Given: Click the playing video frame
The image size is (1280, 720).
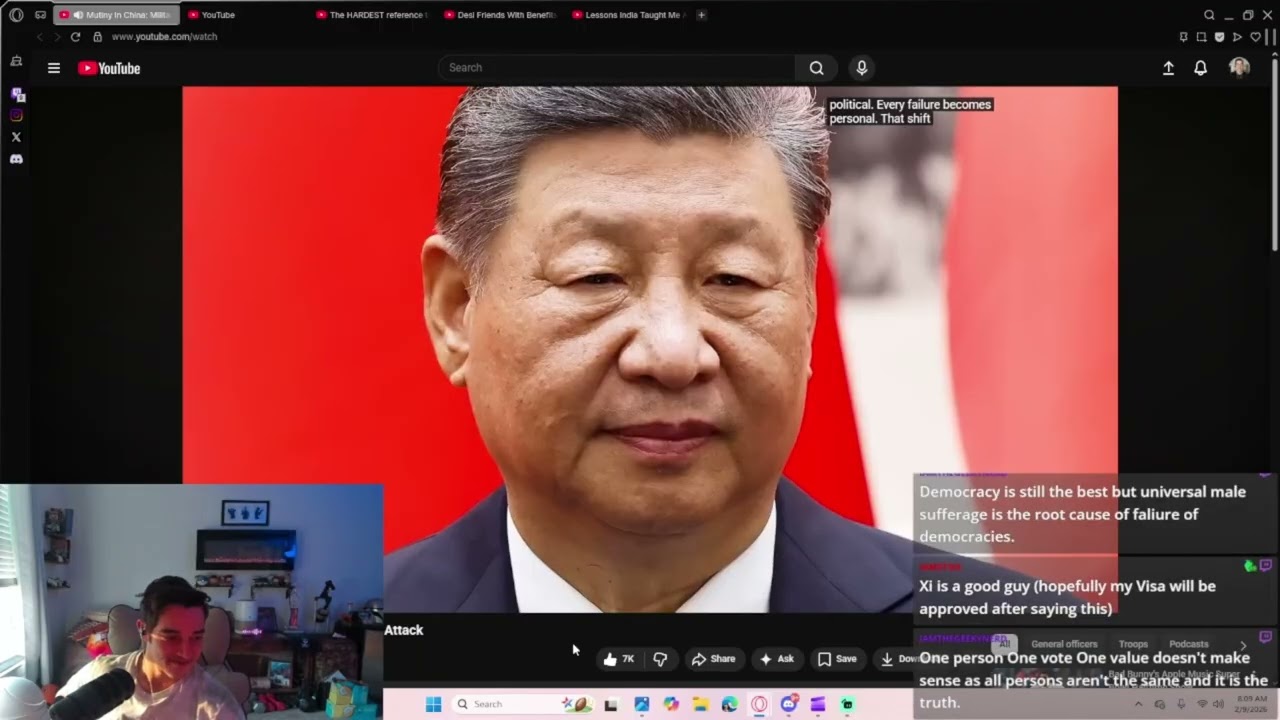Looking at the screenshot, I should pyautogui.click(x=650, y=349).
